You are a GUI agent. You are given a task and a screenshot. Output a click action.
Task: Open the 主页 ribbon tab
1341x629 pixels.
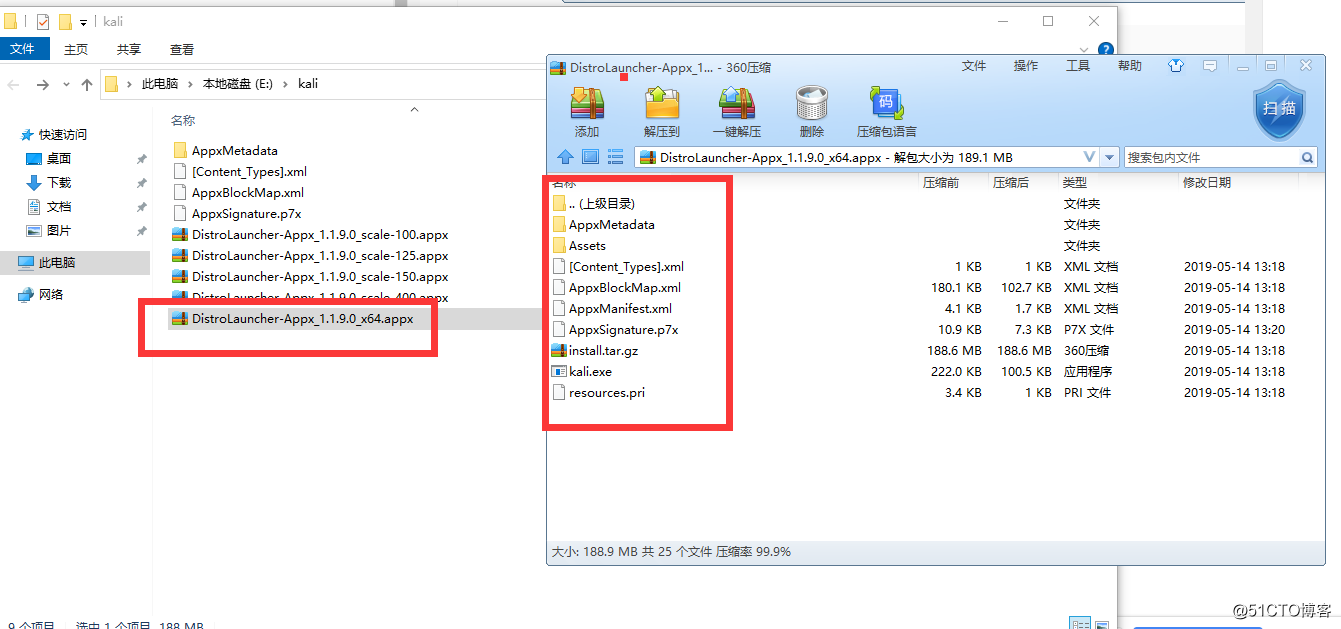76,49
